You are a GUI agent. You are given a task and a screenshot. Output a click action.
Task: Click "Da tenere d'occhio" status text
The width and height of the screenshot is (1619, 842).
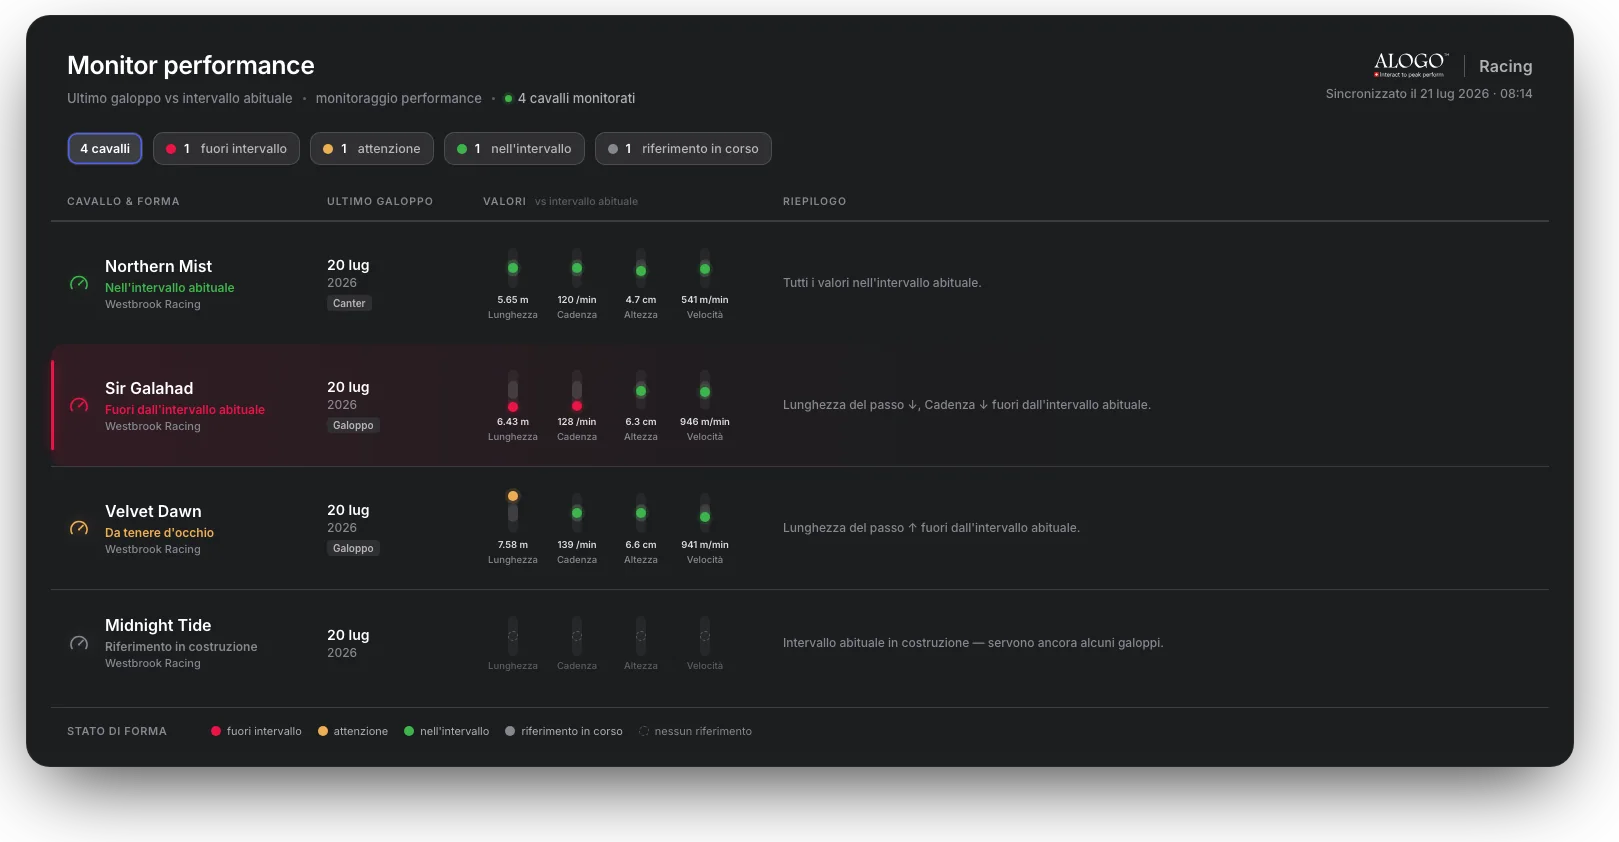159,533
